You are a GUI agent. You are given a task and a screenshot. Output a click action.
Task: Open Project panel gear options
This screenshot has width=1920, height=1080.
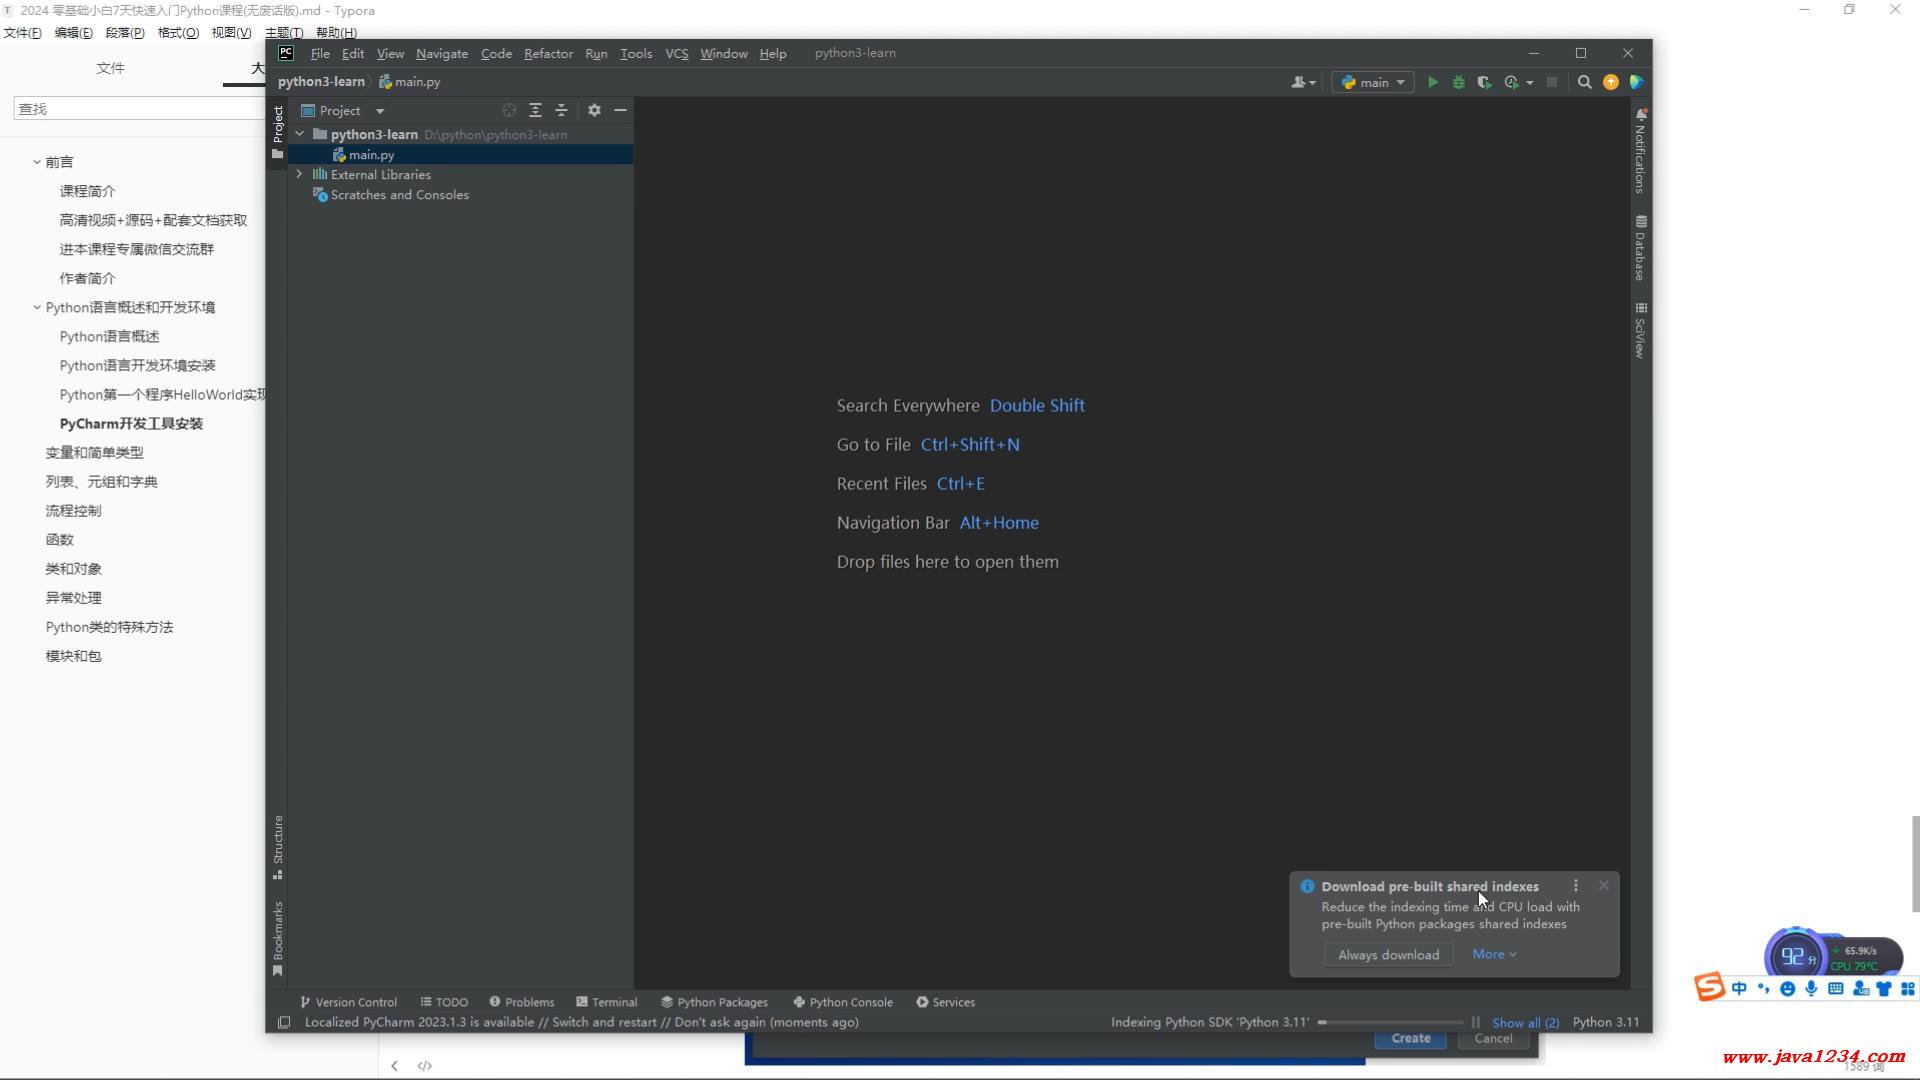pyautogui.click(x=594, y=110)
